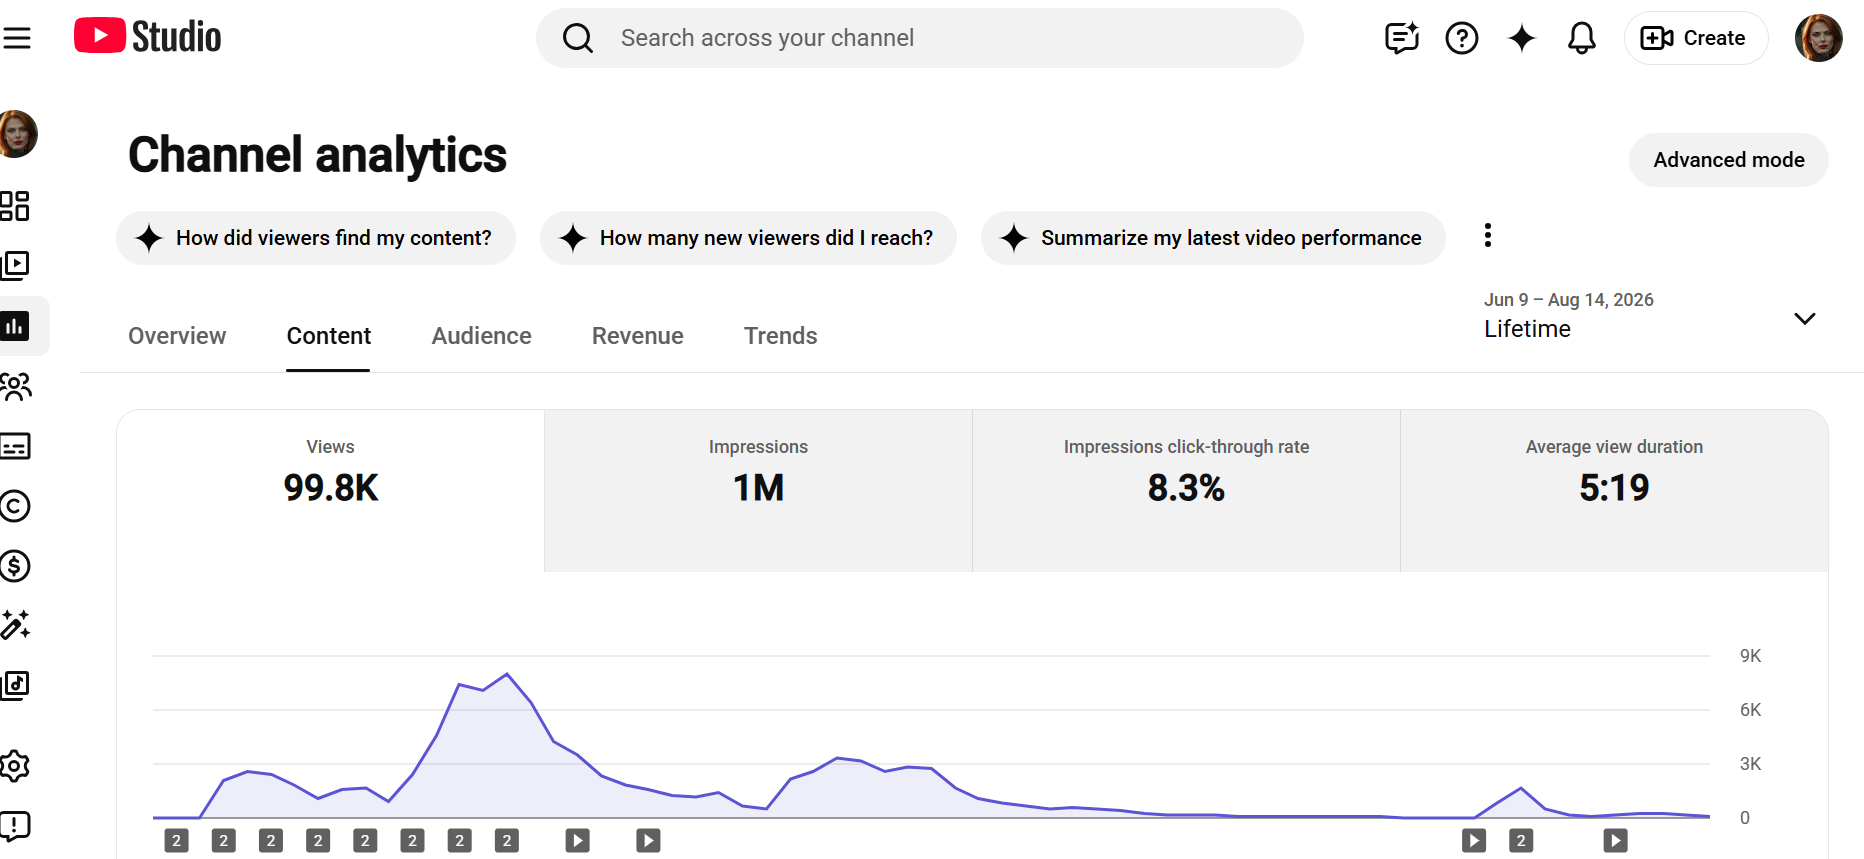Image resolution: width=1864 pixels, height=859 pixels.
Task: Open the Send feedback sidebar icon
Action: 15,826
